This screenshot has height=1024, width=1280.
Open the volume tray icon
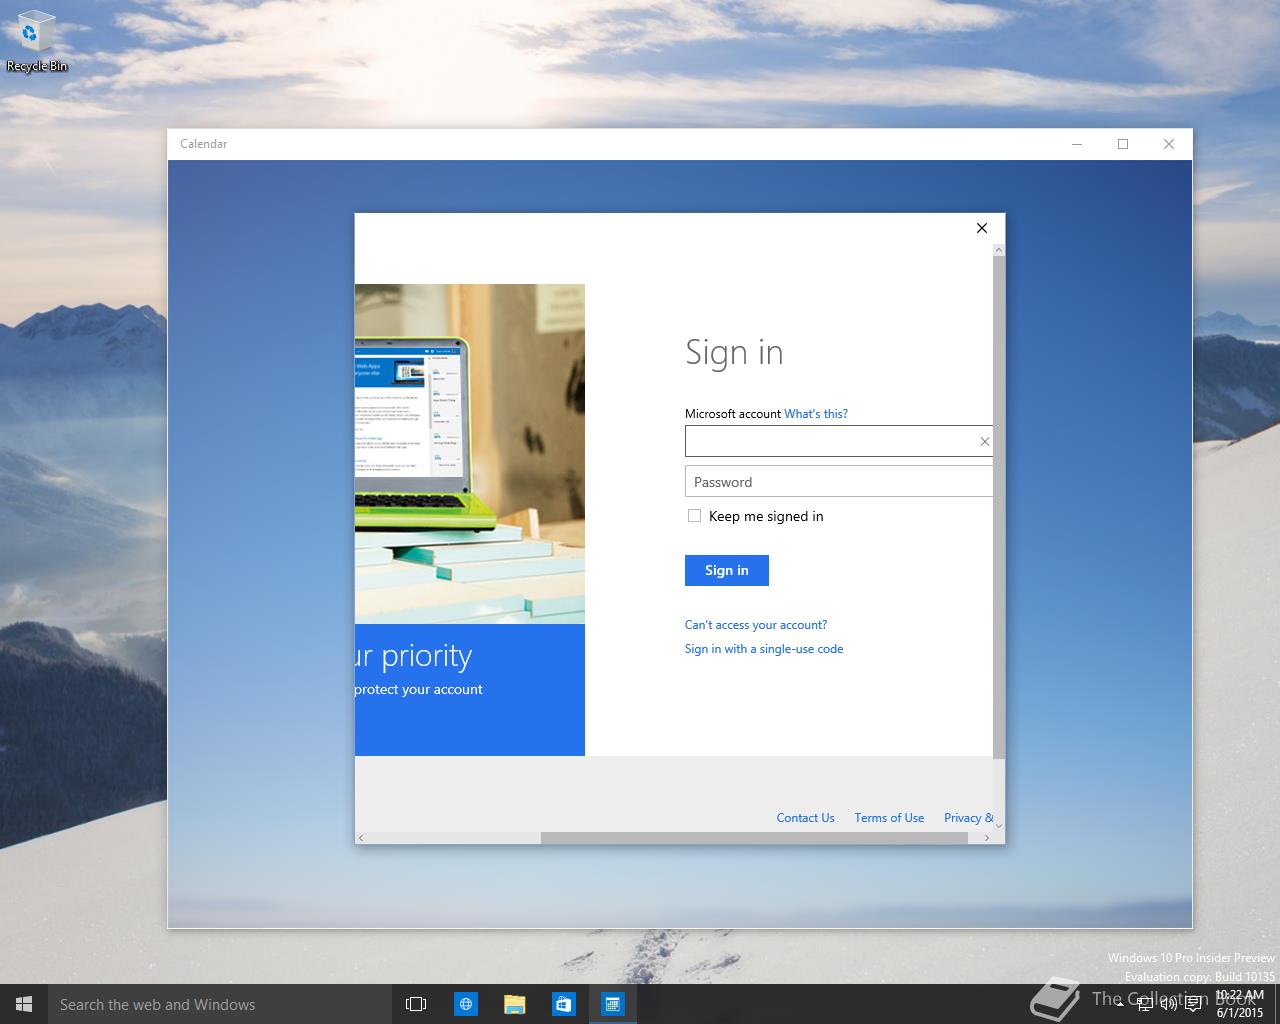click(1168, 1004)
